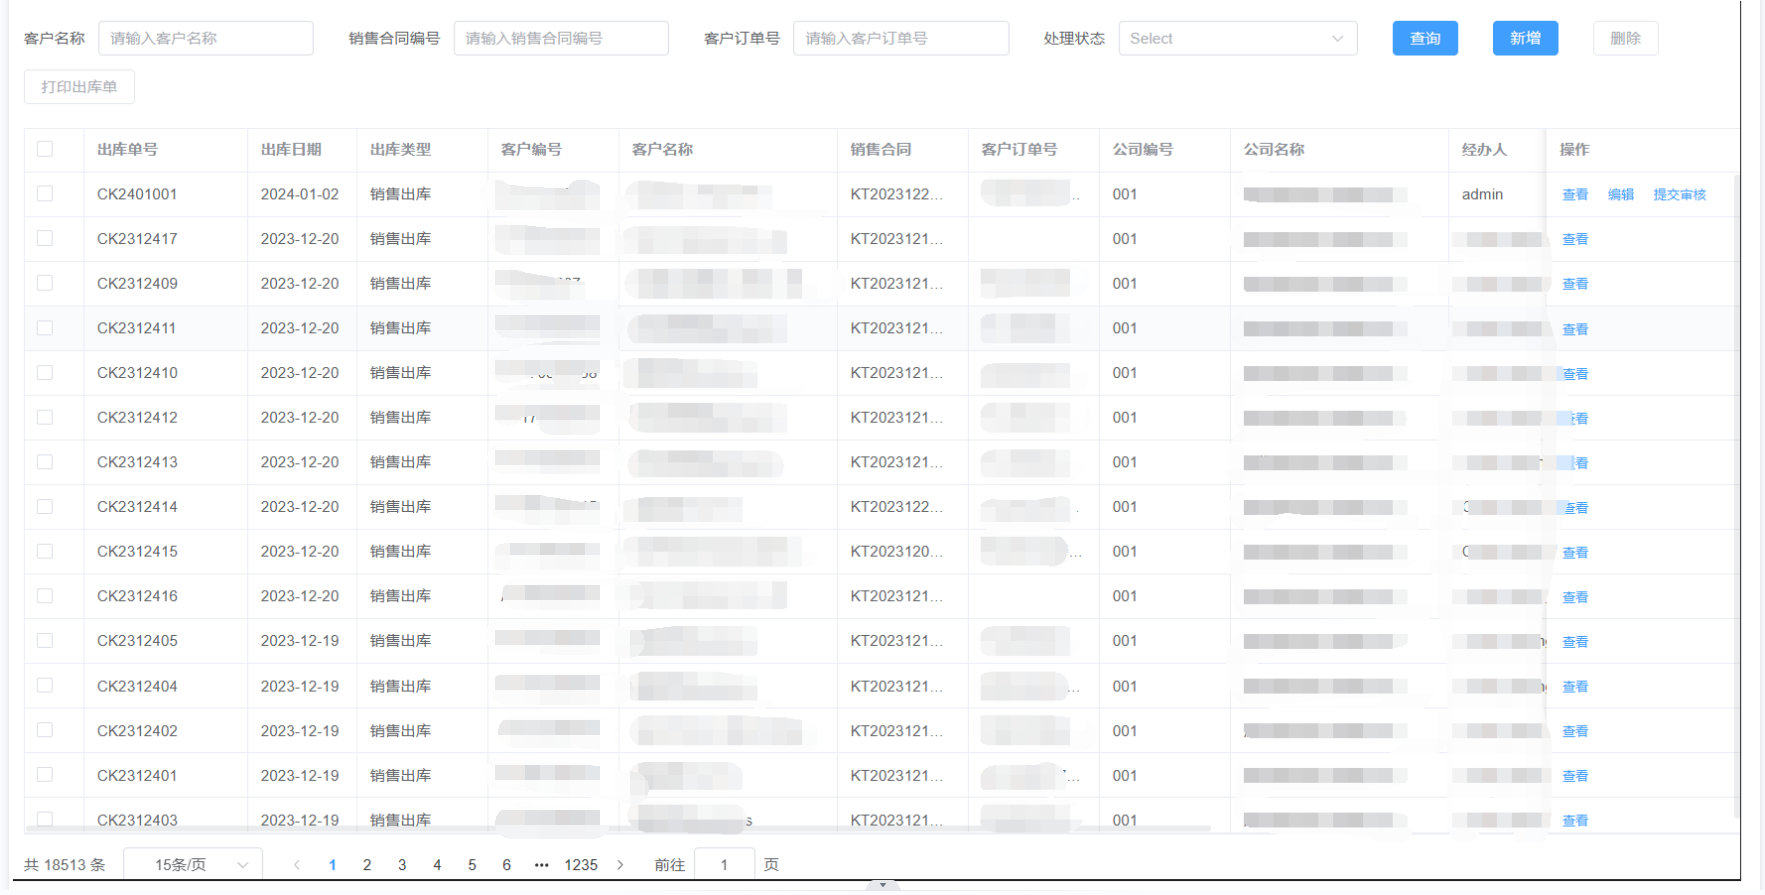The image size is (1765, 895).
Task: Click total count text 共 18513 条
Action: [x=65, y=865]
